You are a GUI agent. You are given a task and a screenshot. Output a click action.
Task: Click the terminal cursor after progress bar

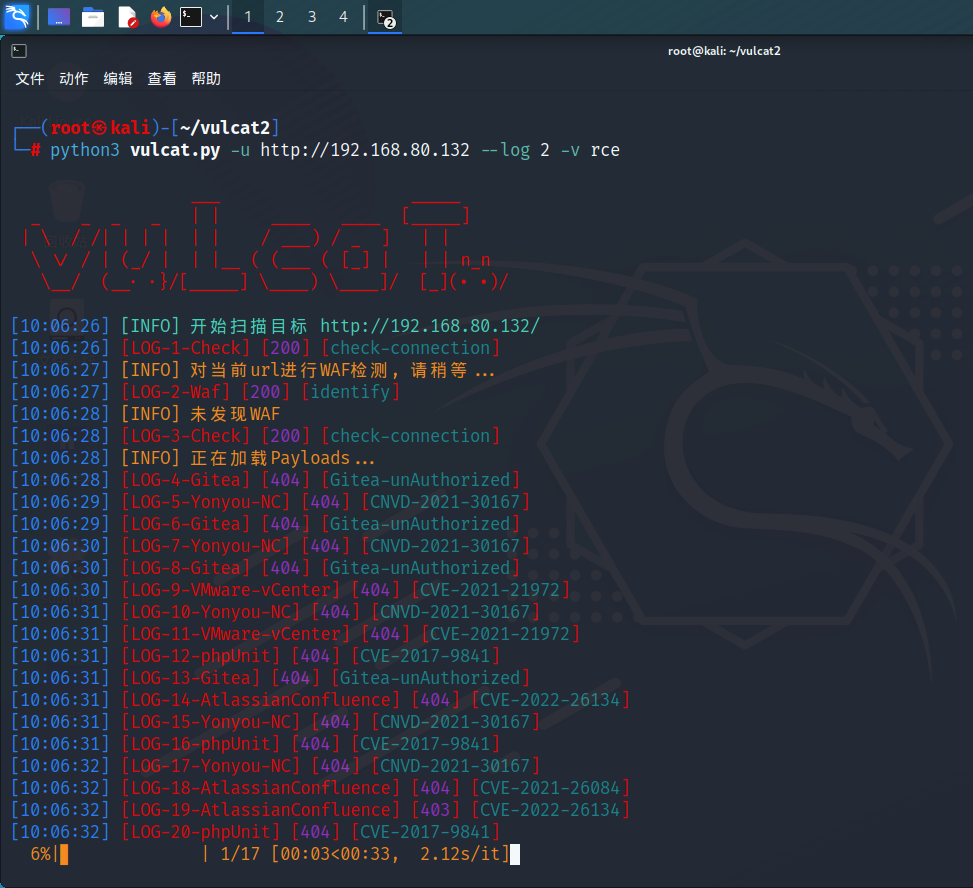pos(515,854)
